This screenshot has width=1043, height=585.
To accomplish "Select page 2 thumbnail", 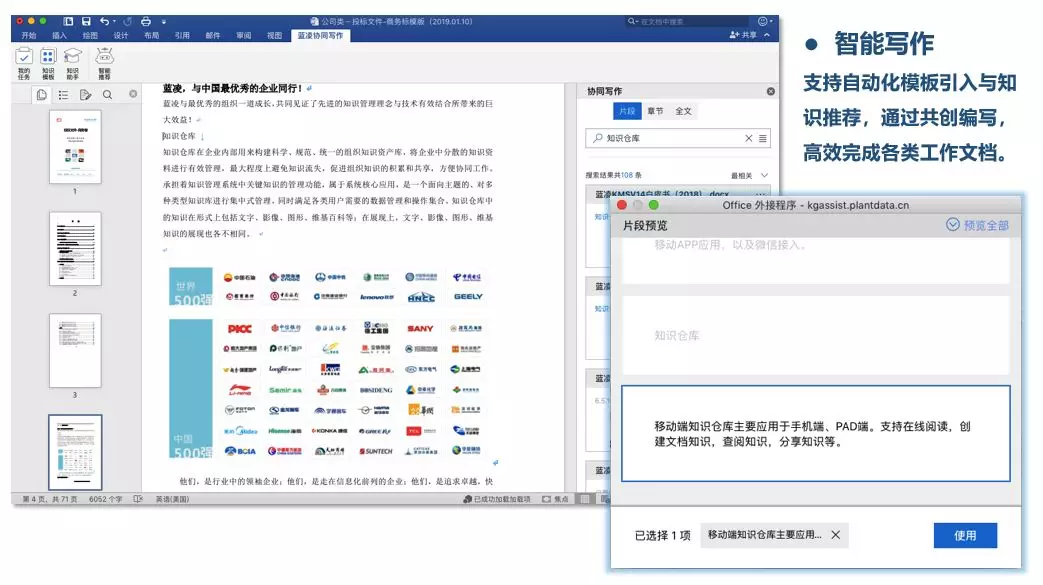I will (75, 249).
